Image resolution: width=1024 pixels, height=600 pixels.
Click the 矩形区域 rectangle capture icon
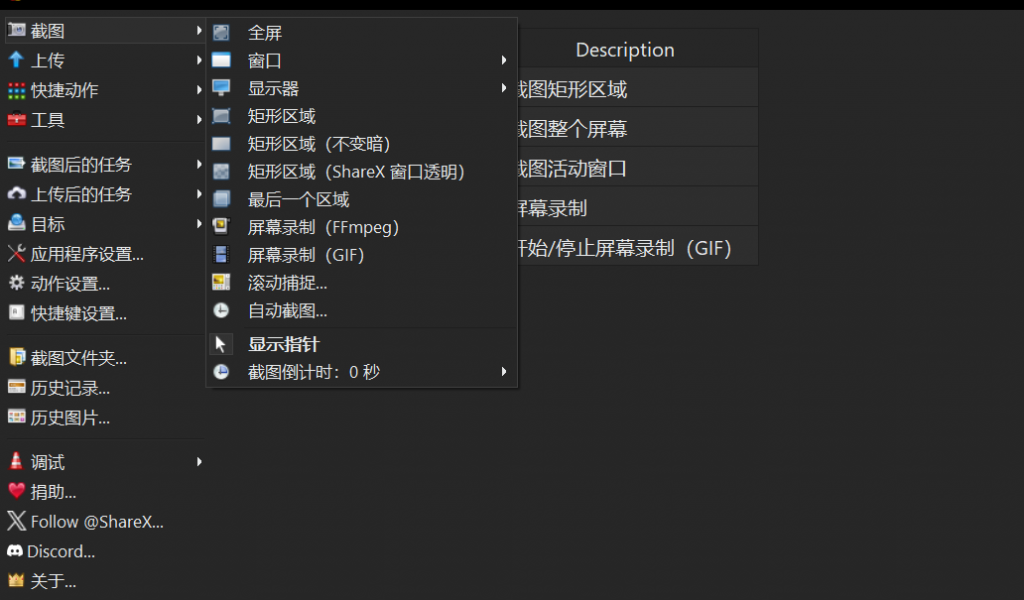click(x=221, y=116)
